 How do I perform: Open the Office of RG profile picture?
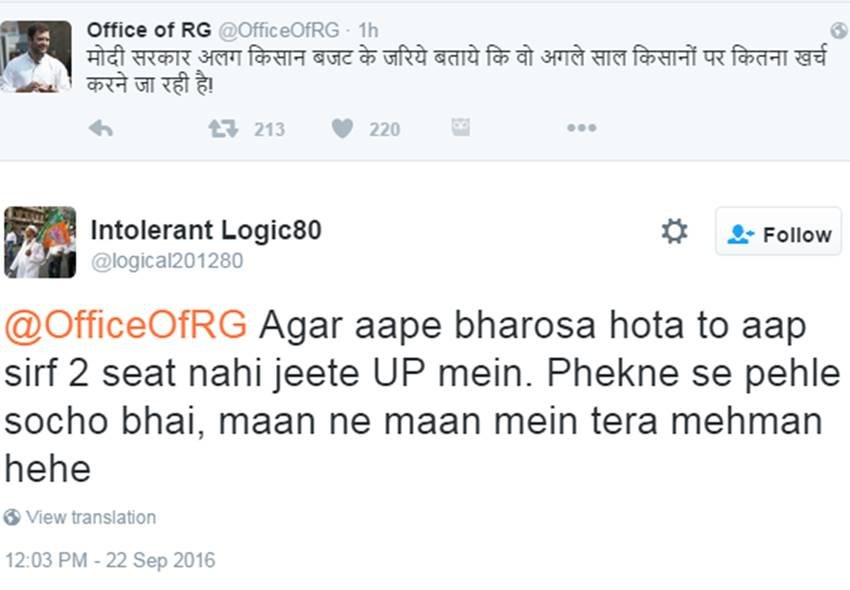(36, 56)
